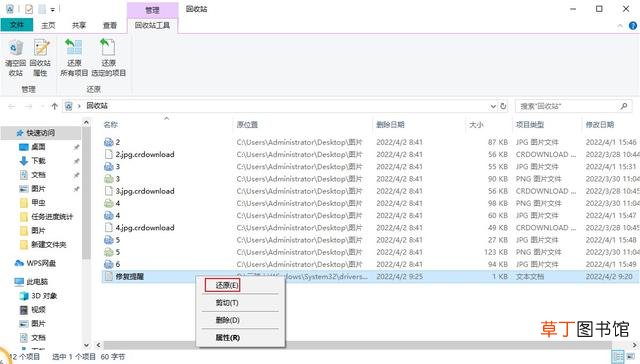
Task: Click the Forward navigation arrow
Action: pos(28,106)
